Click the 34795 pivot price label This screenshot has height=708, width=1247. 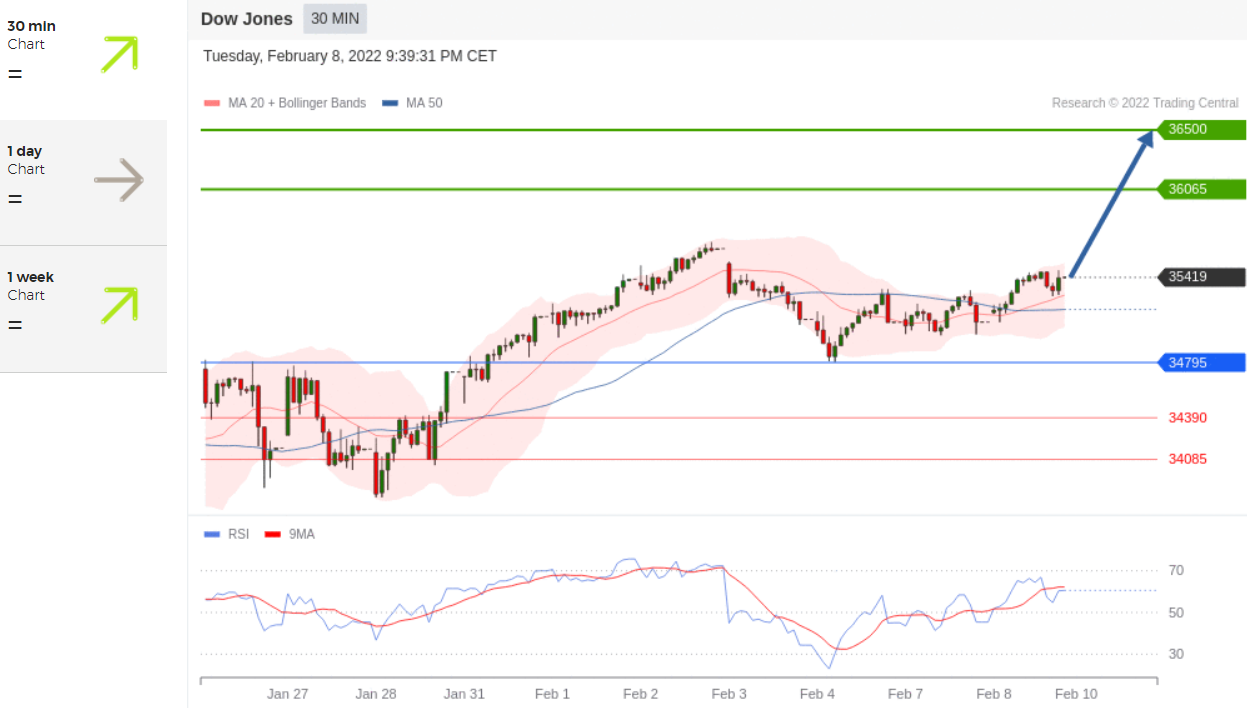pyautogui.click(x=1201, y=362)
